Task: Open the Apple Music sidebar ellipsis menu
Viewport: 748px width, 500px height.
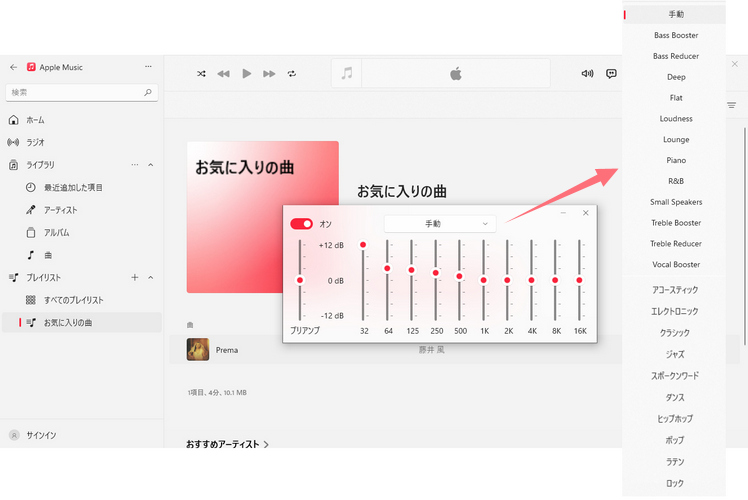Action: (x=148, y=67)
